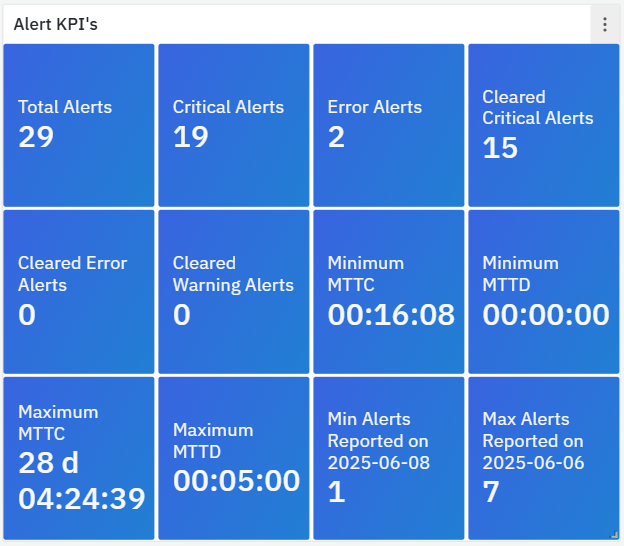Click the Min Alerts Reported tile
The width and height of the screenshot is (624, 546).
tap(389, 458)
